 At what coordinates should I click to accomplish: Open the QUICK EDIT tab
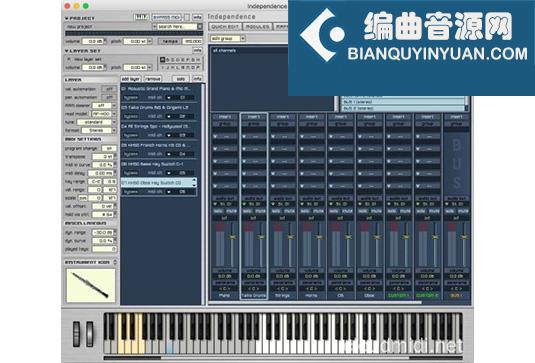pyautogui.click(x=225, y=27)
